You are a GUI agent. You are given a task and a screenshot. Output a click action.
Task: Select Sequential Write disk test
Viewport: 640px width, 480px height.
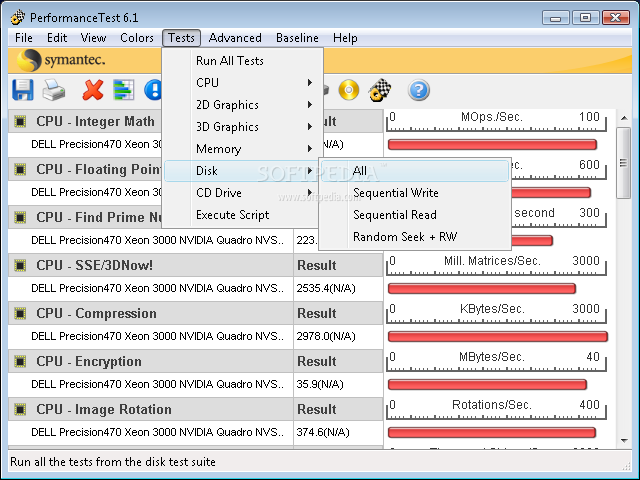[415, 193]
